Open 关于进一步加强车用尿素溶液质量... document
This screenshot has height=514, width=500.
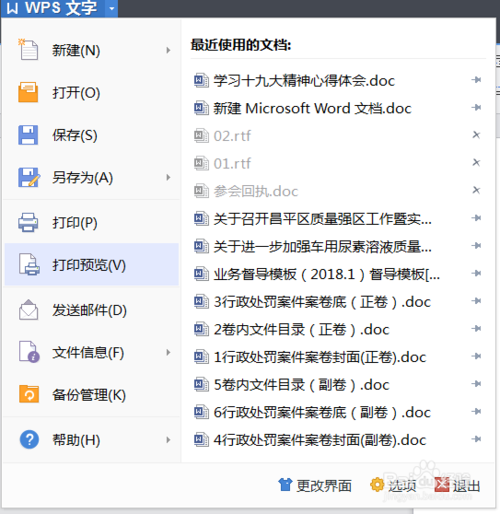click(x=338, y=246)
